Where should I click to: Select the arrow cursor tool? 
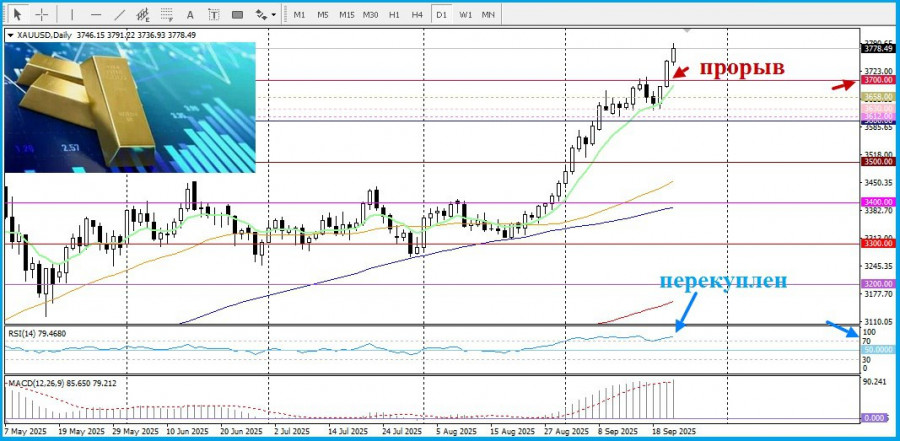click(x=17, y=14)
